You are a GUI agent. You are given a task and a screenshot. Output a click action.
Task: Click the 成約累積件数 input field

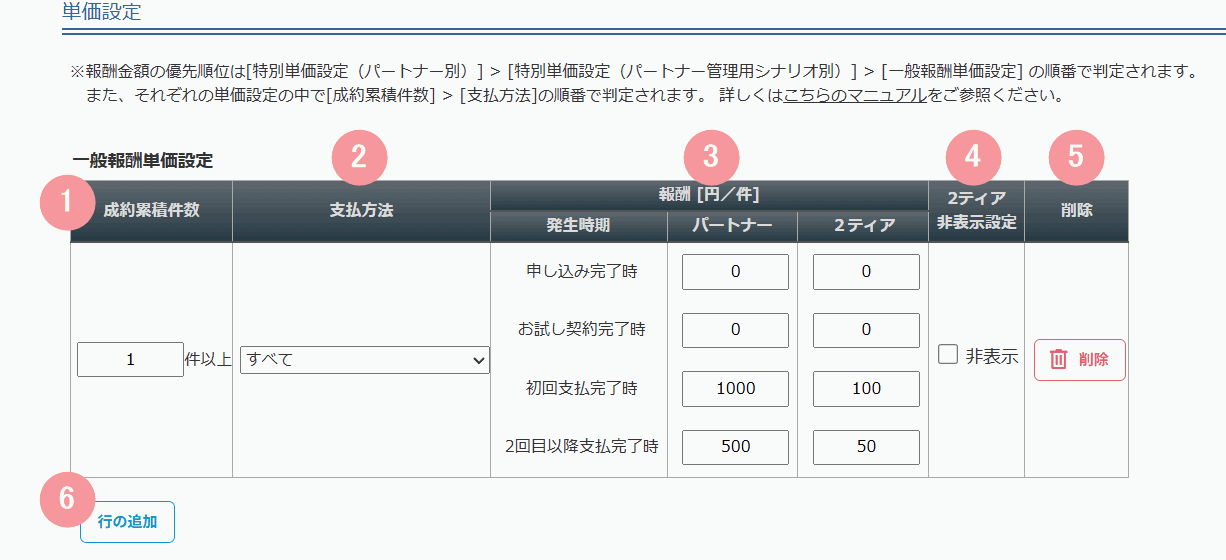[130, 360]
